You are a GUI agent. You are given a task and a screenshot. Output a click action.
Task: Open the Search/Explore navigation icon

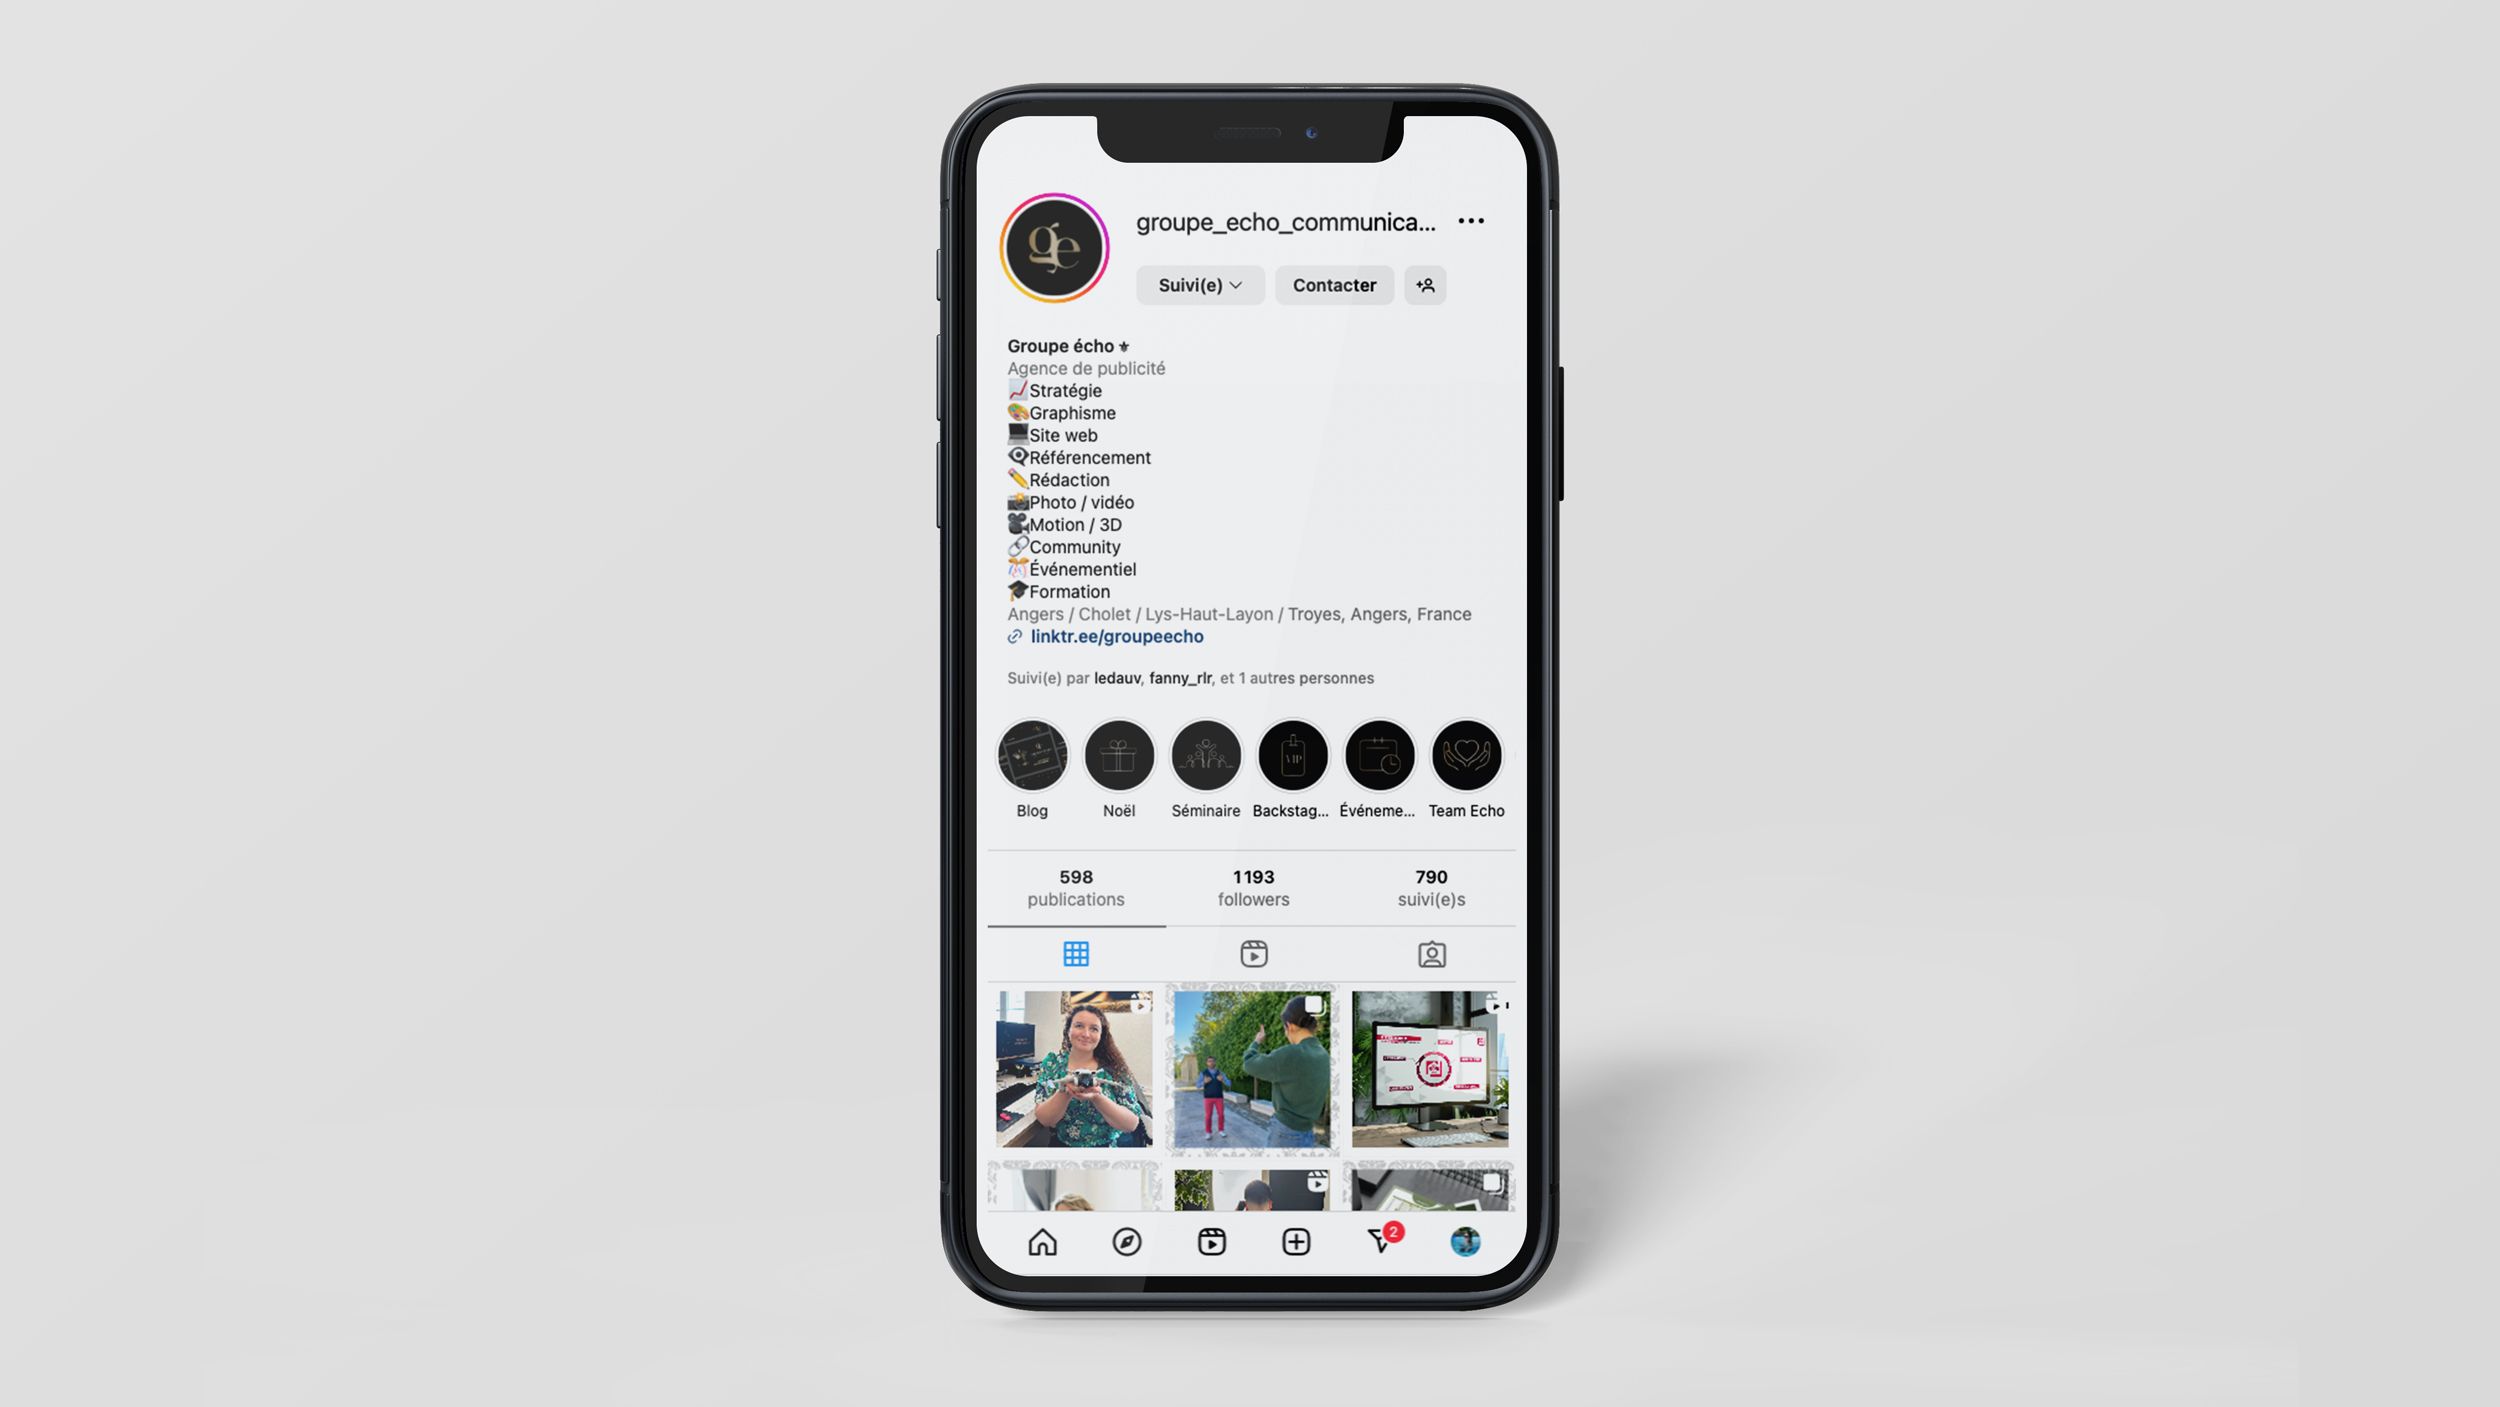(x=1126, y=1240)
